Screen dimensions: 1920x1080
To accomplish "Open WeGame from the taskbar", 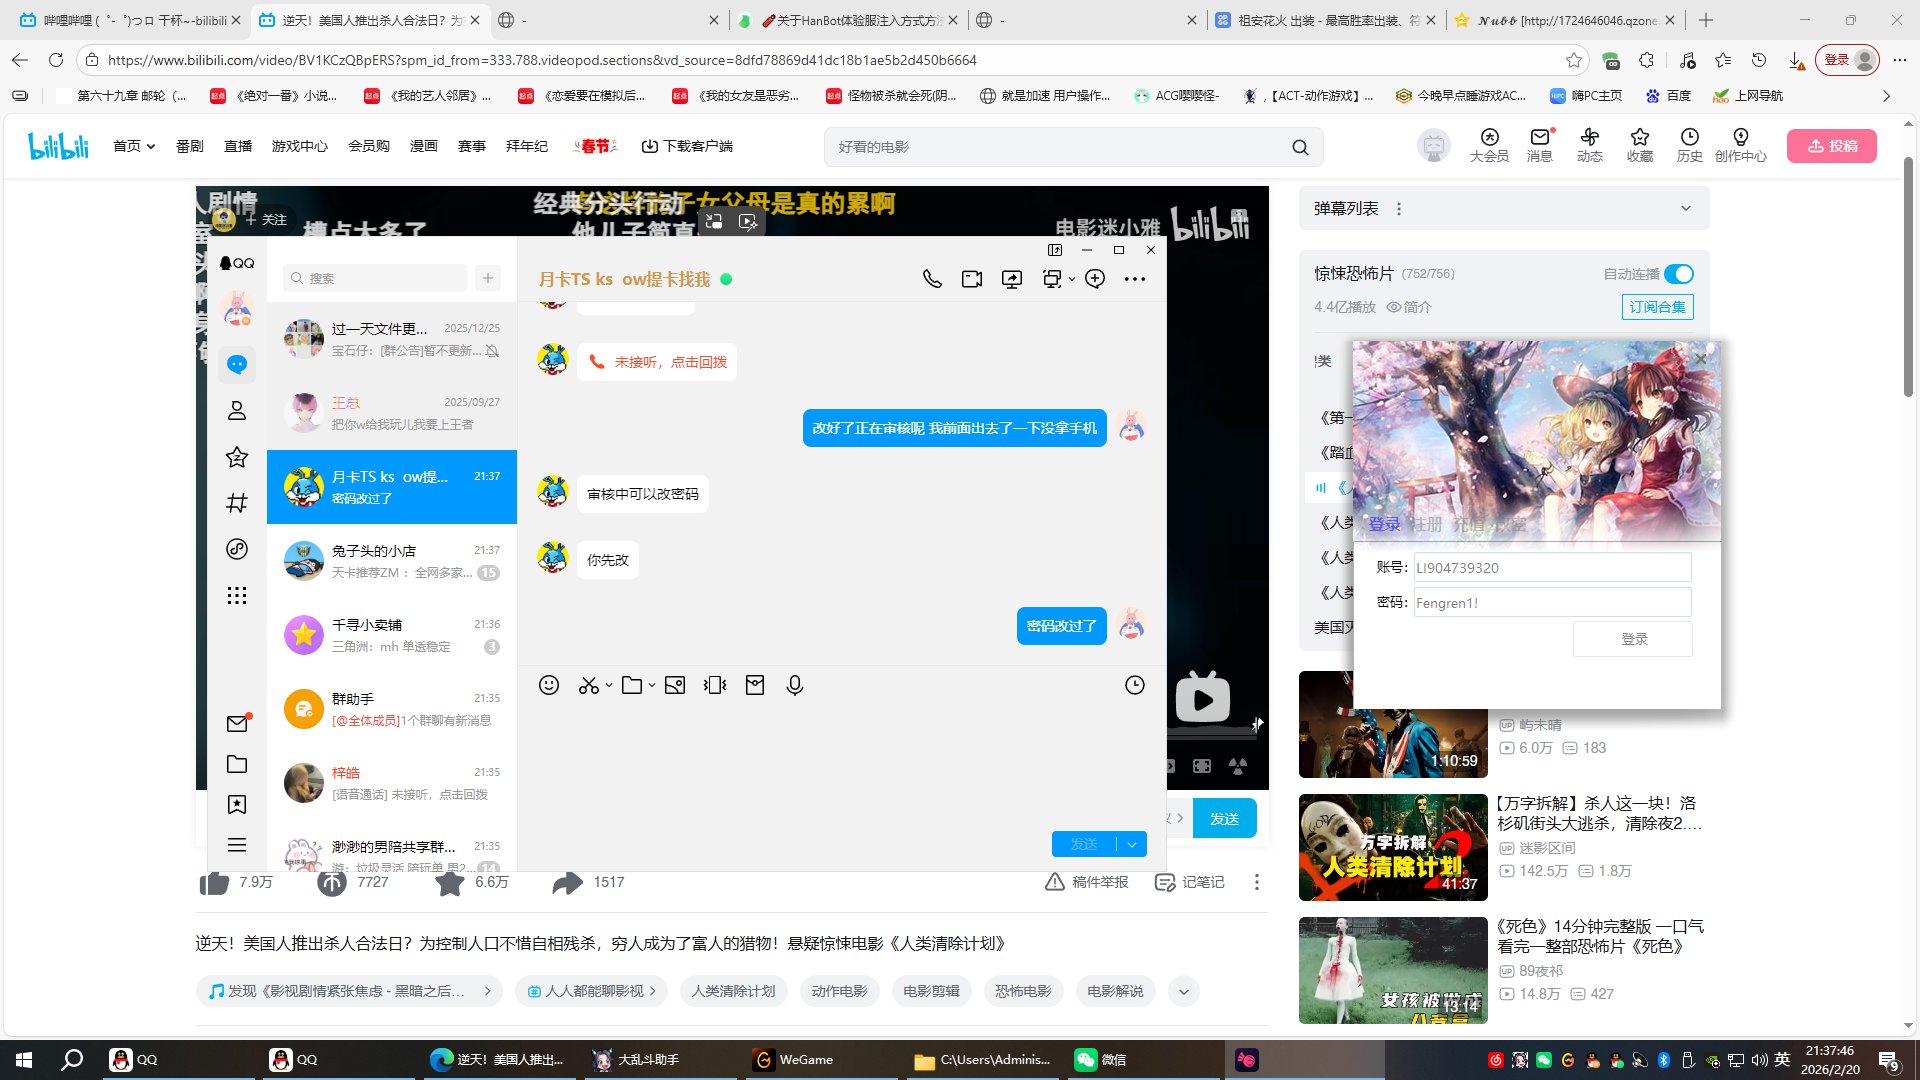I will 795,1060.
